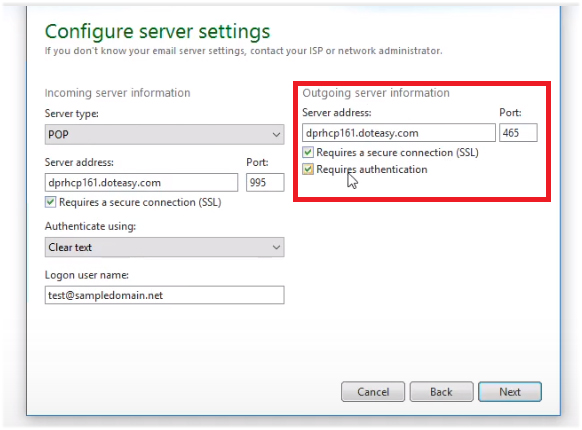
Task: Click the Cancel button
Action: tap(373, 392)
